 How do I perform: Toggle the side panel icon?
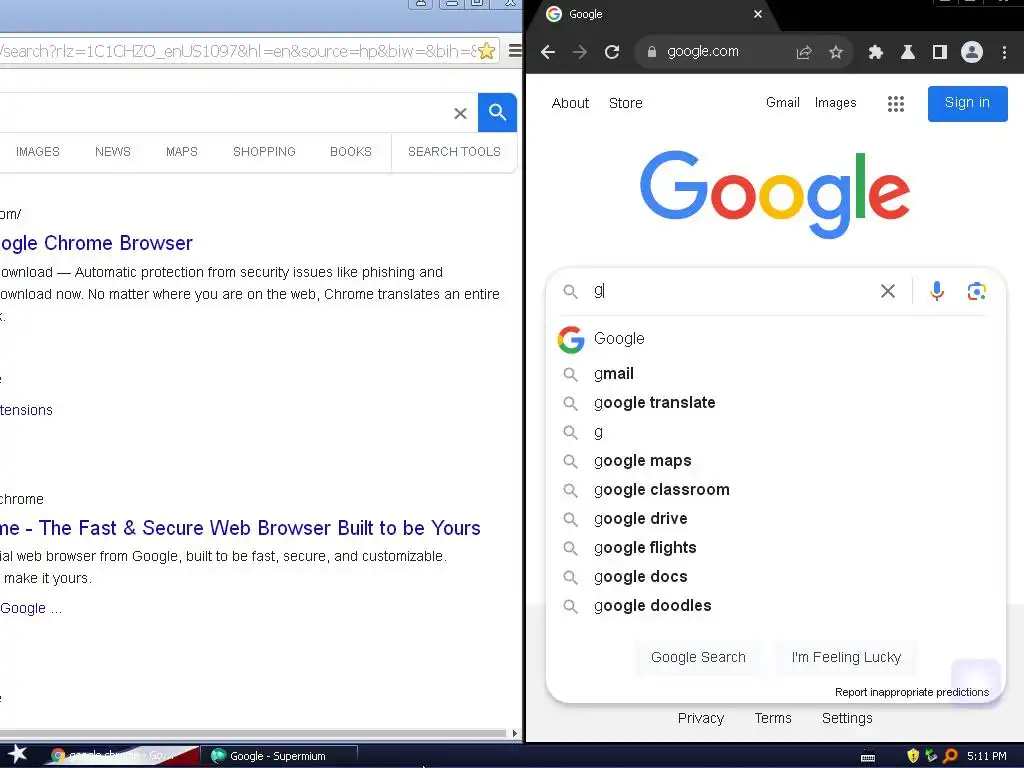click(940, 52)
